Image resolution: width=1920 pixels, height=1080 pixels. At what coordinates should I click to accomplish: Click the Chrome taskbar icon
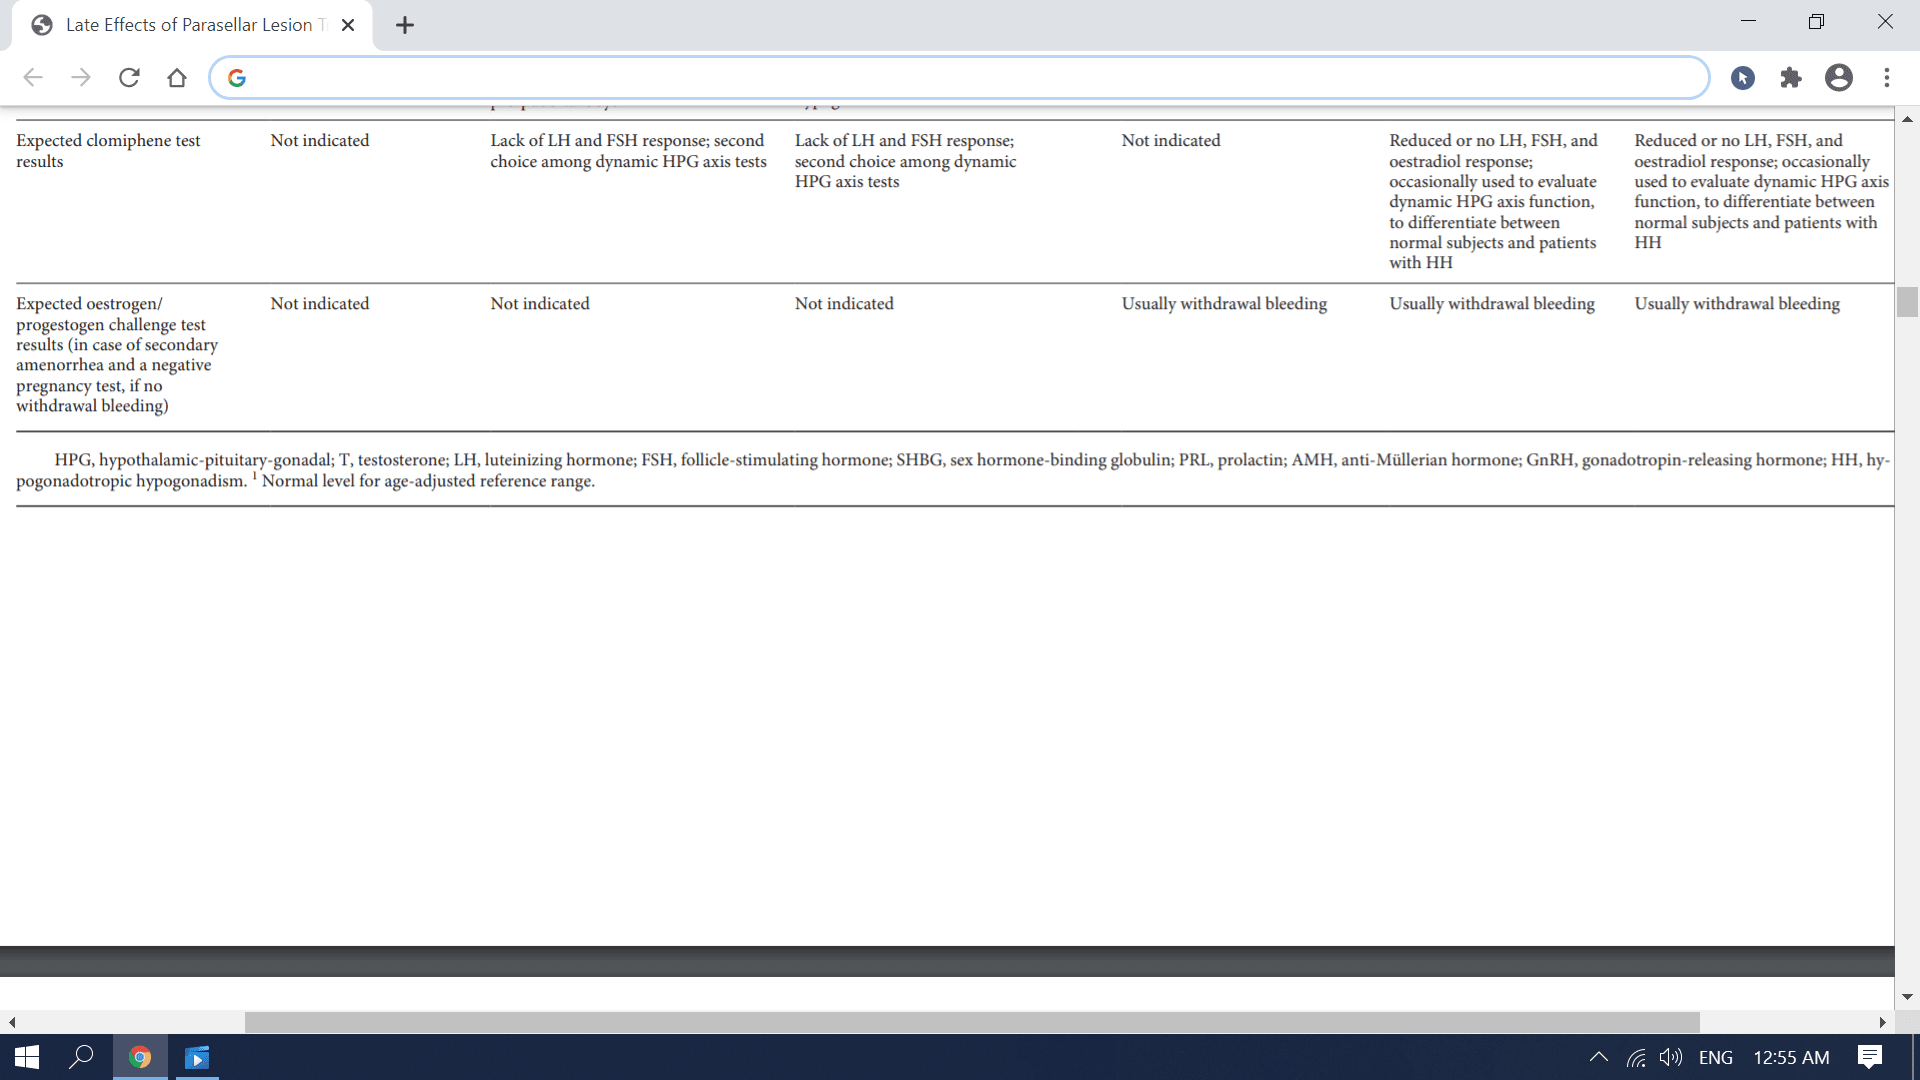140,1057
